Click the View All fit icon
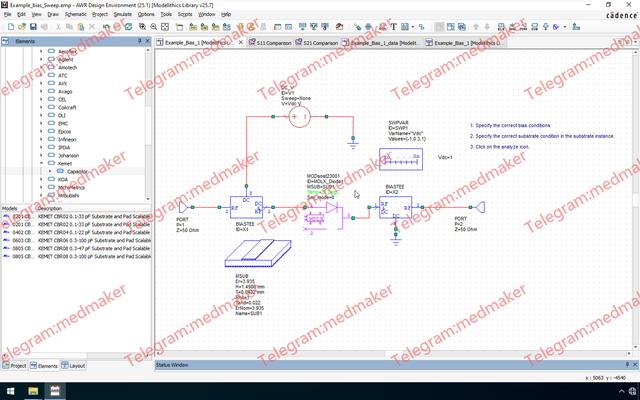Viewport: 640px width, 400px height. coord(165,27)
